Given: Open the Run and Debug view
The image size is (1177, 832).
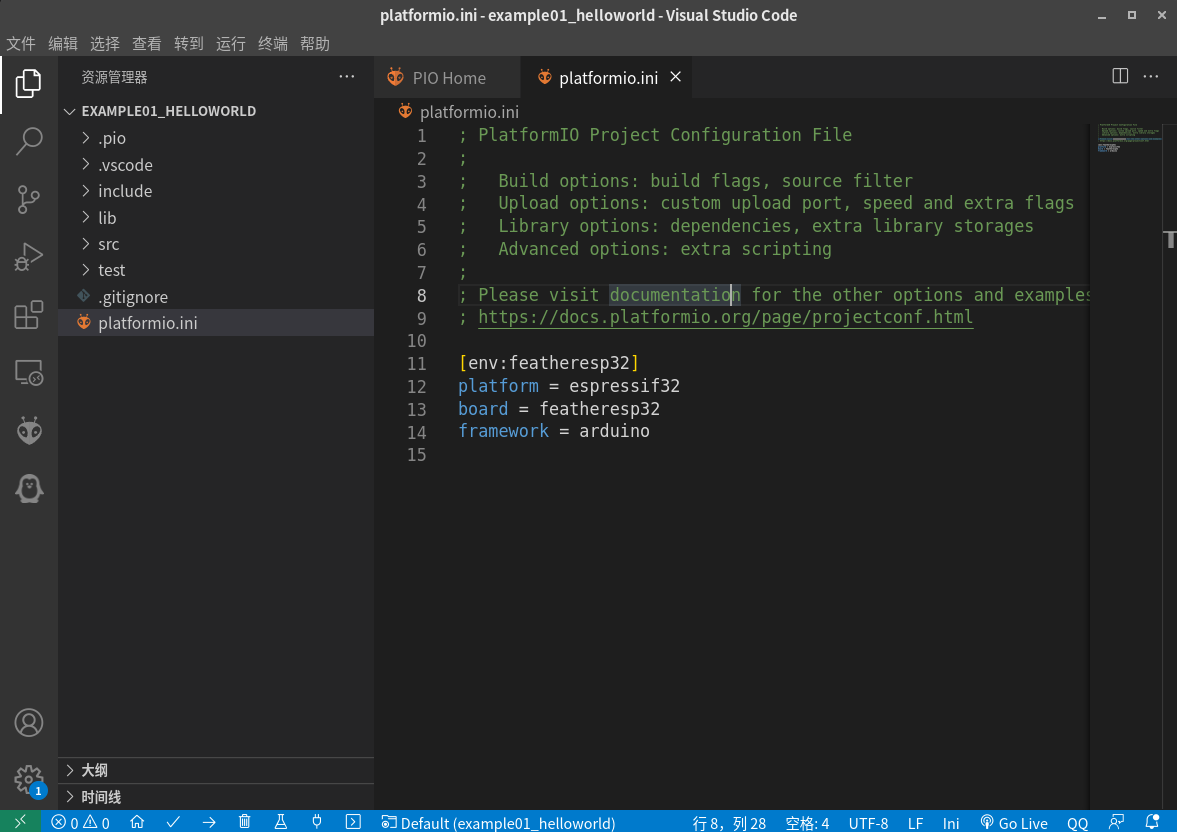Looking at the screenshot, I should coord(29,258).
